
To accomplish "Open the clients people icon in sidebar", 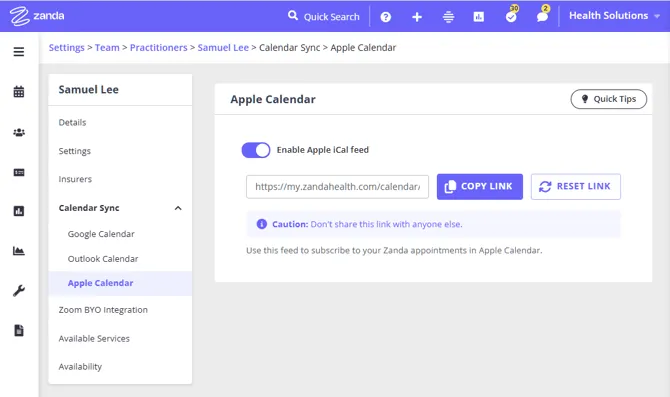I will (19, 132).
